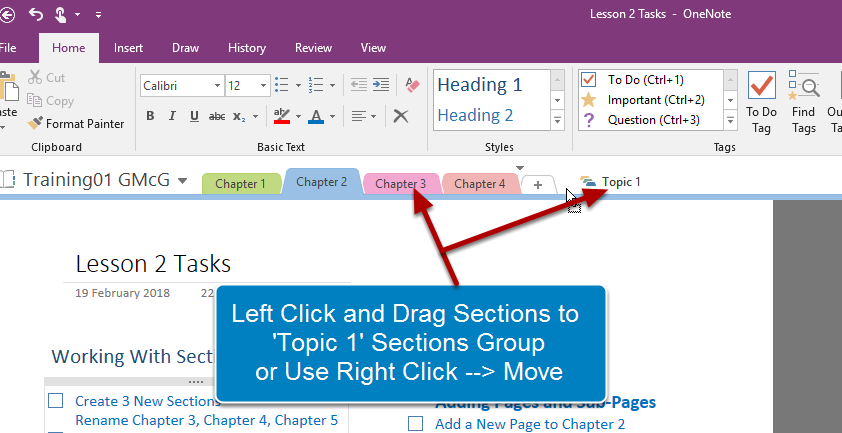
Task: Switch to the Draw ribbon tab
Action: (x=186, y=48)
